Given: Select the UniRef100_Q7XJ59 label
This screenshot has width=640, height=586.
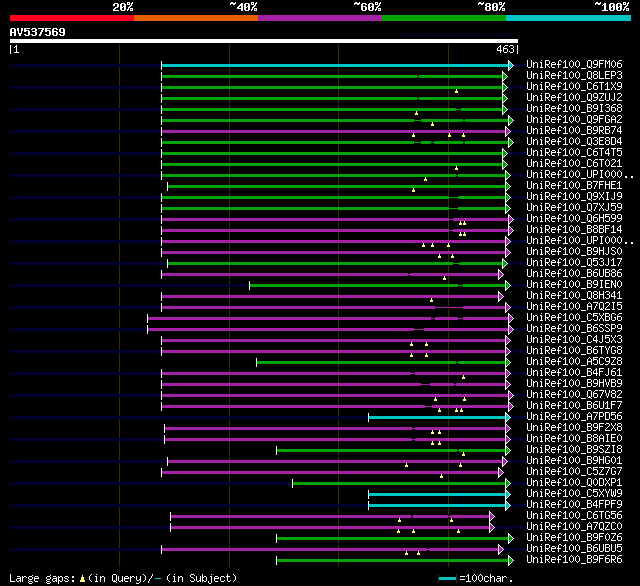Looking at the screenshot, I should coord(574,208).
